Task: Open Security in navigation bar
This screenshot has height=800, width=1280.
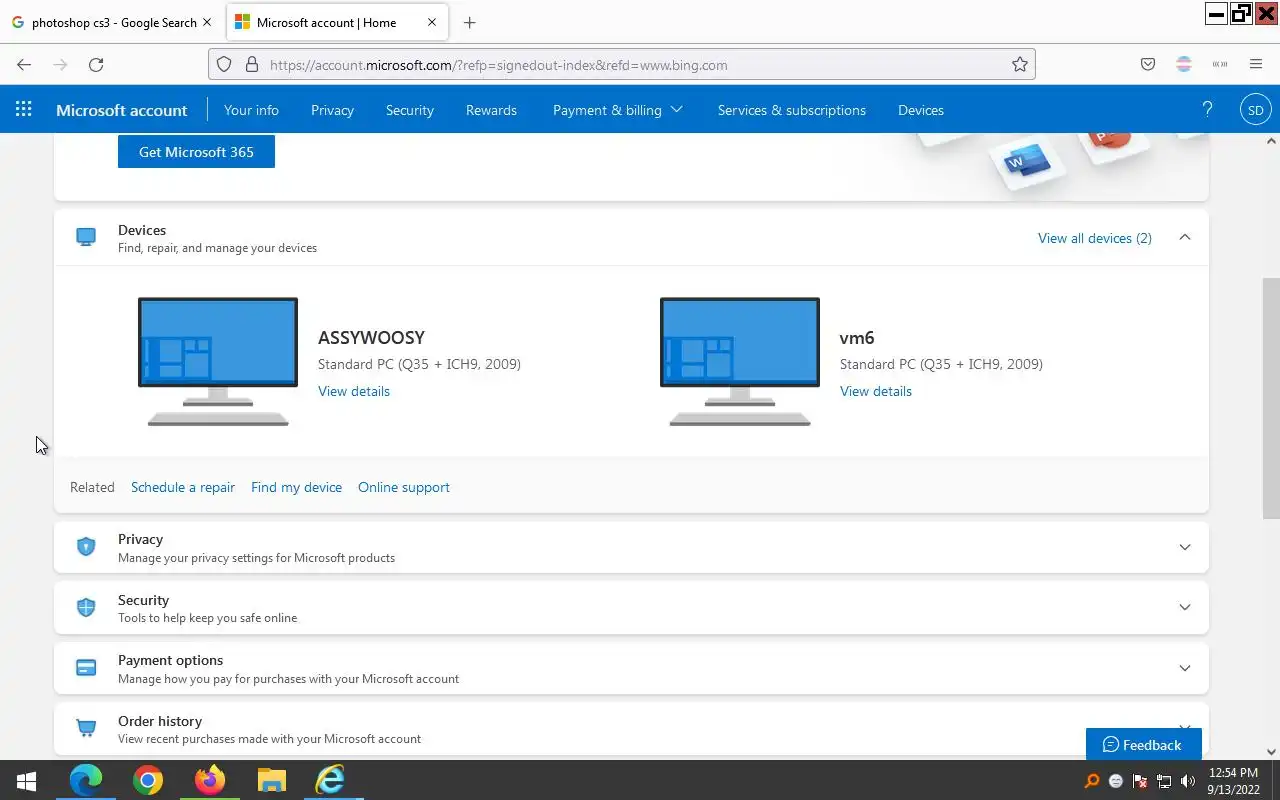Action: (410, 110)
